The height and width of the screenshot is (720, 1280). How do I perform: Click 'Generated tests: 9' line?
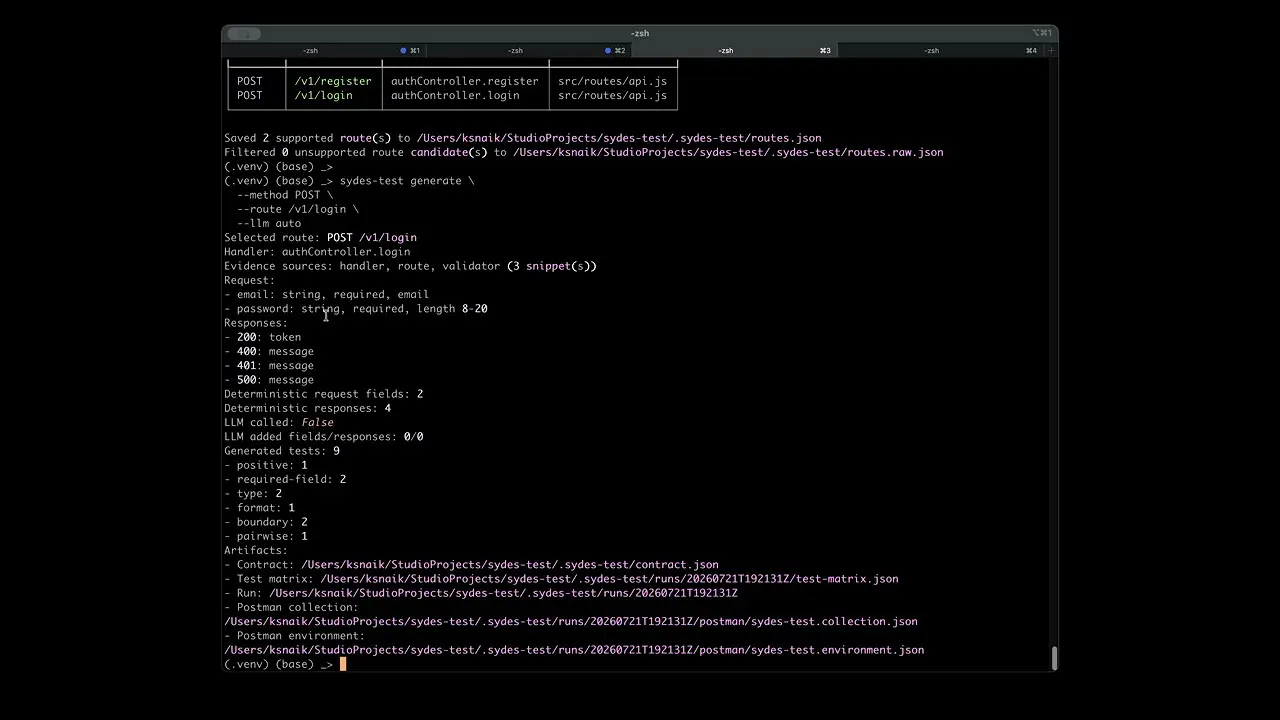[x=282, y=451]
